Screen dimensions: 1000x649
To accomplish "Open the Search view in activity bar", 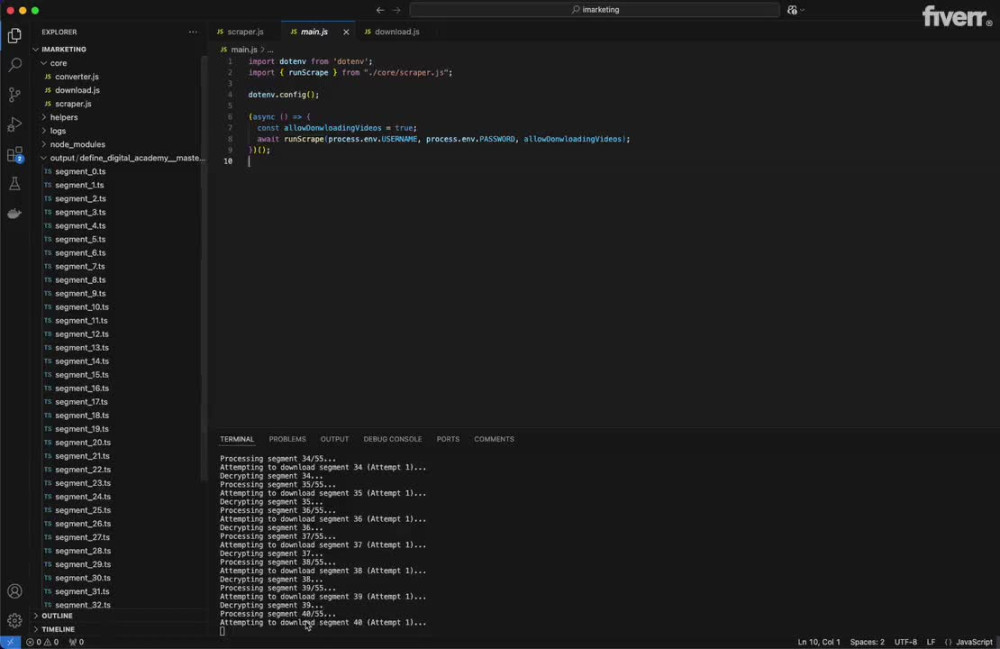I will tap(14, 65).
